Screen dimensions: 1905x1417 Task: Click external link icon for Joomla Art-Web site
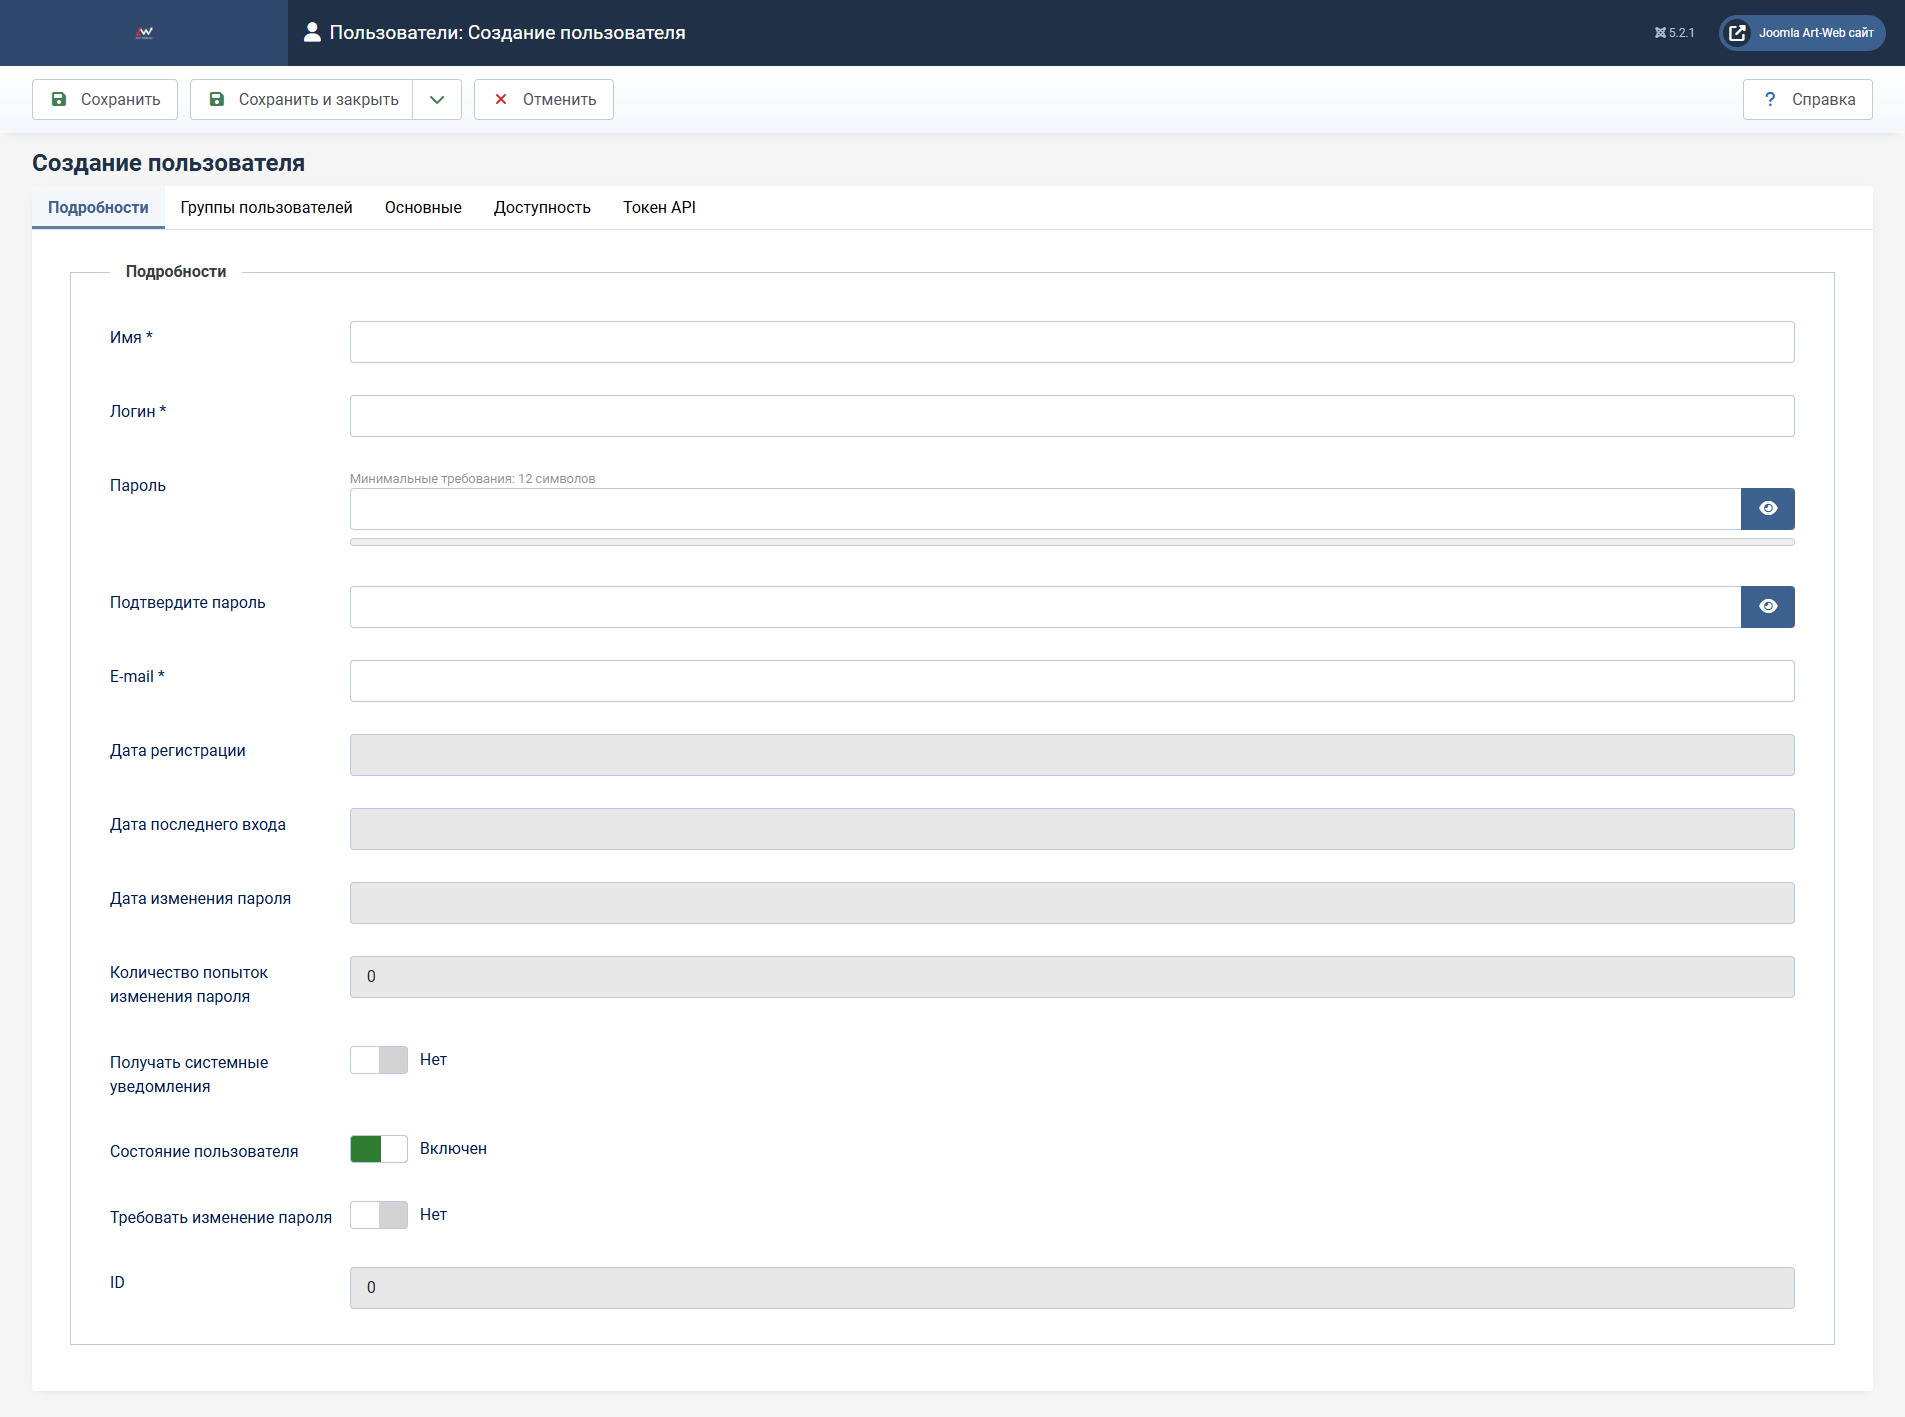(x=1738, y=33)
